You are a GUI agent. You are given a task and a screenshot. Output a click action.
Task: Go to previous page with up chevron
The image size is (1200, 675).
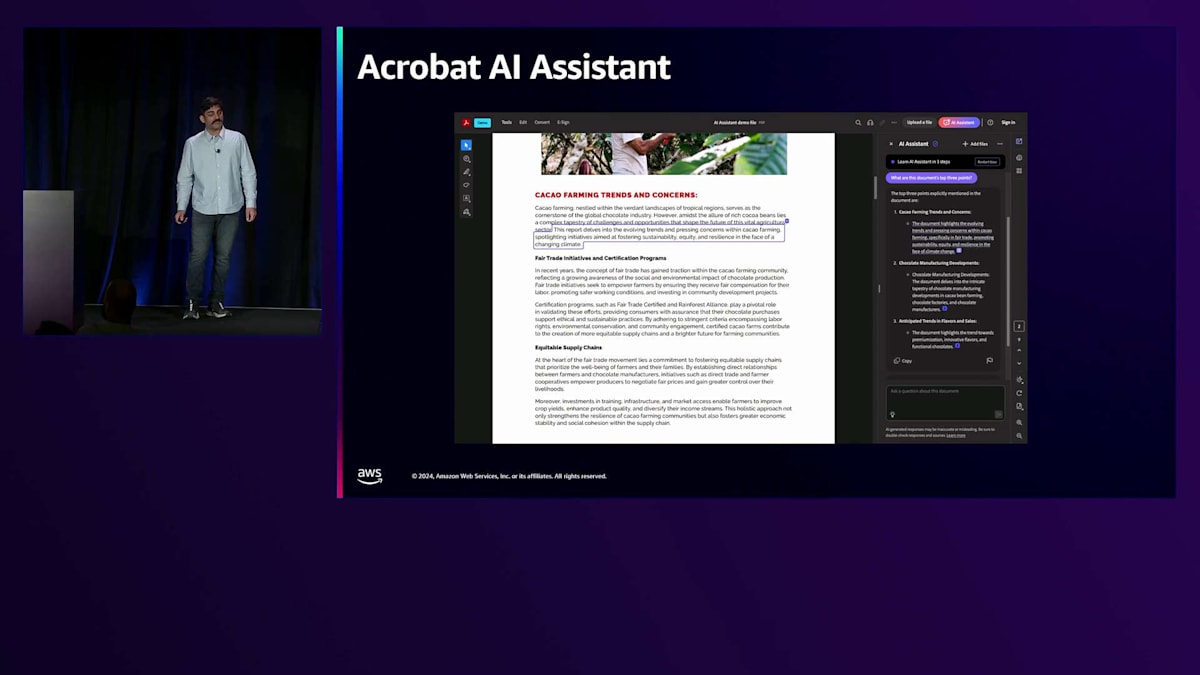point(1019,350)
